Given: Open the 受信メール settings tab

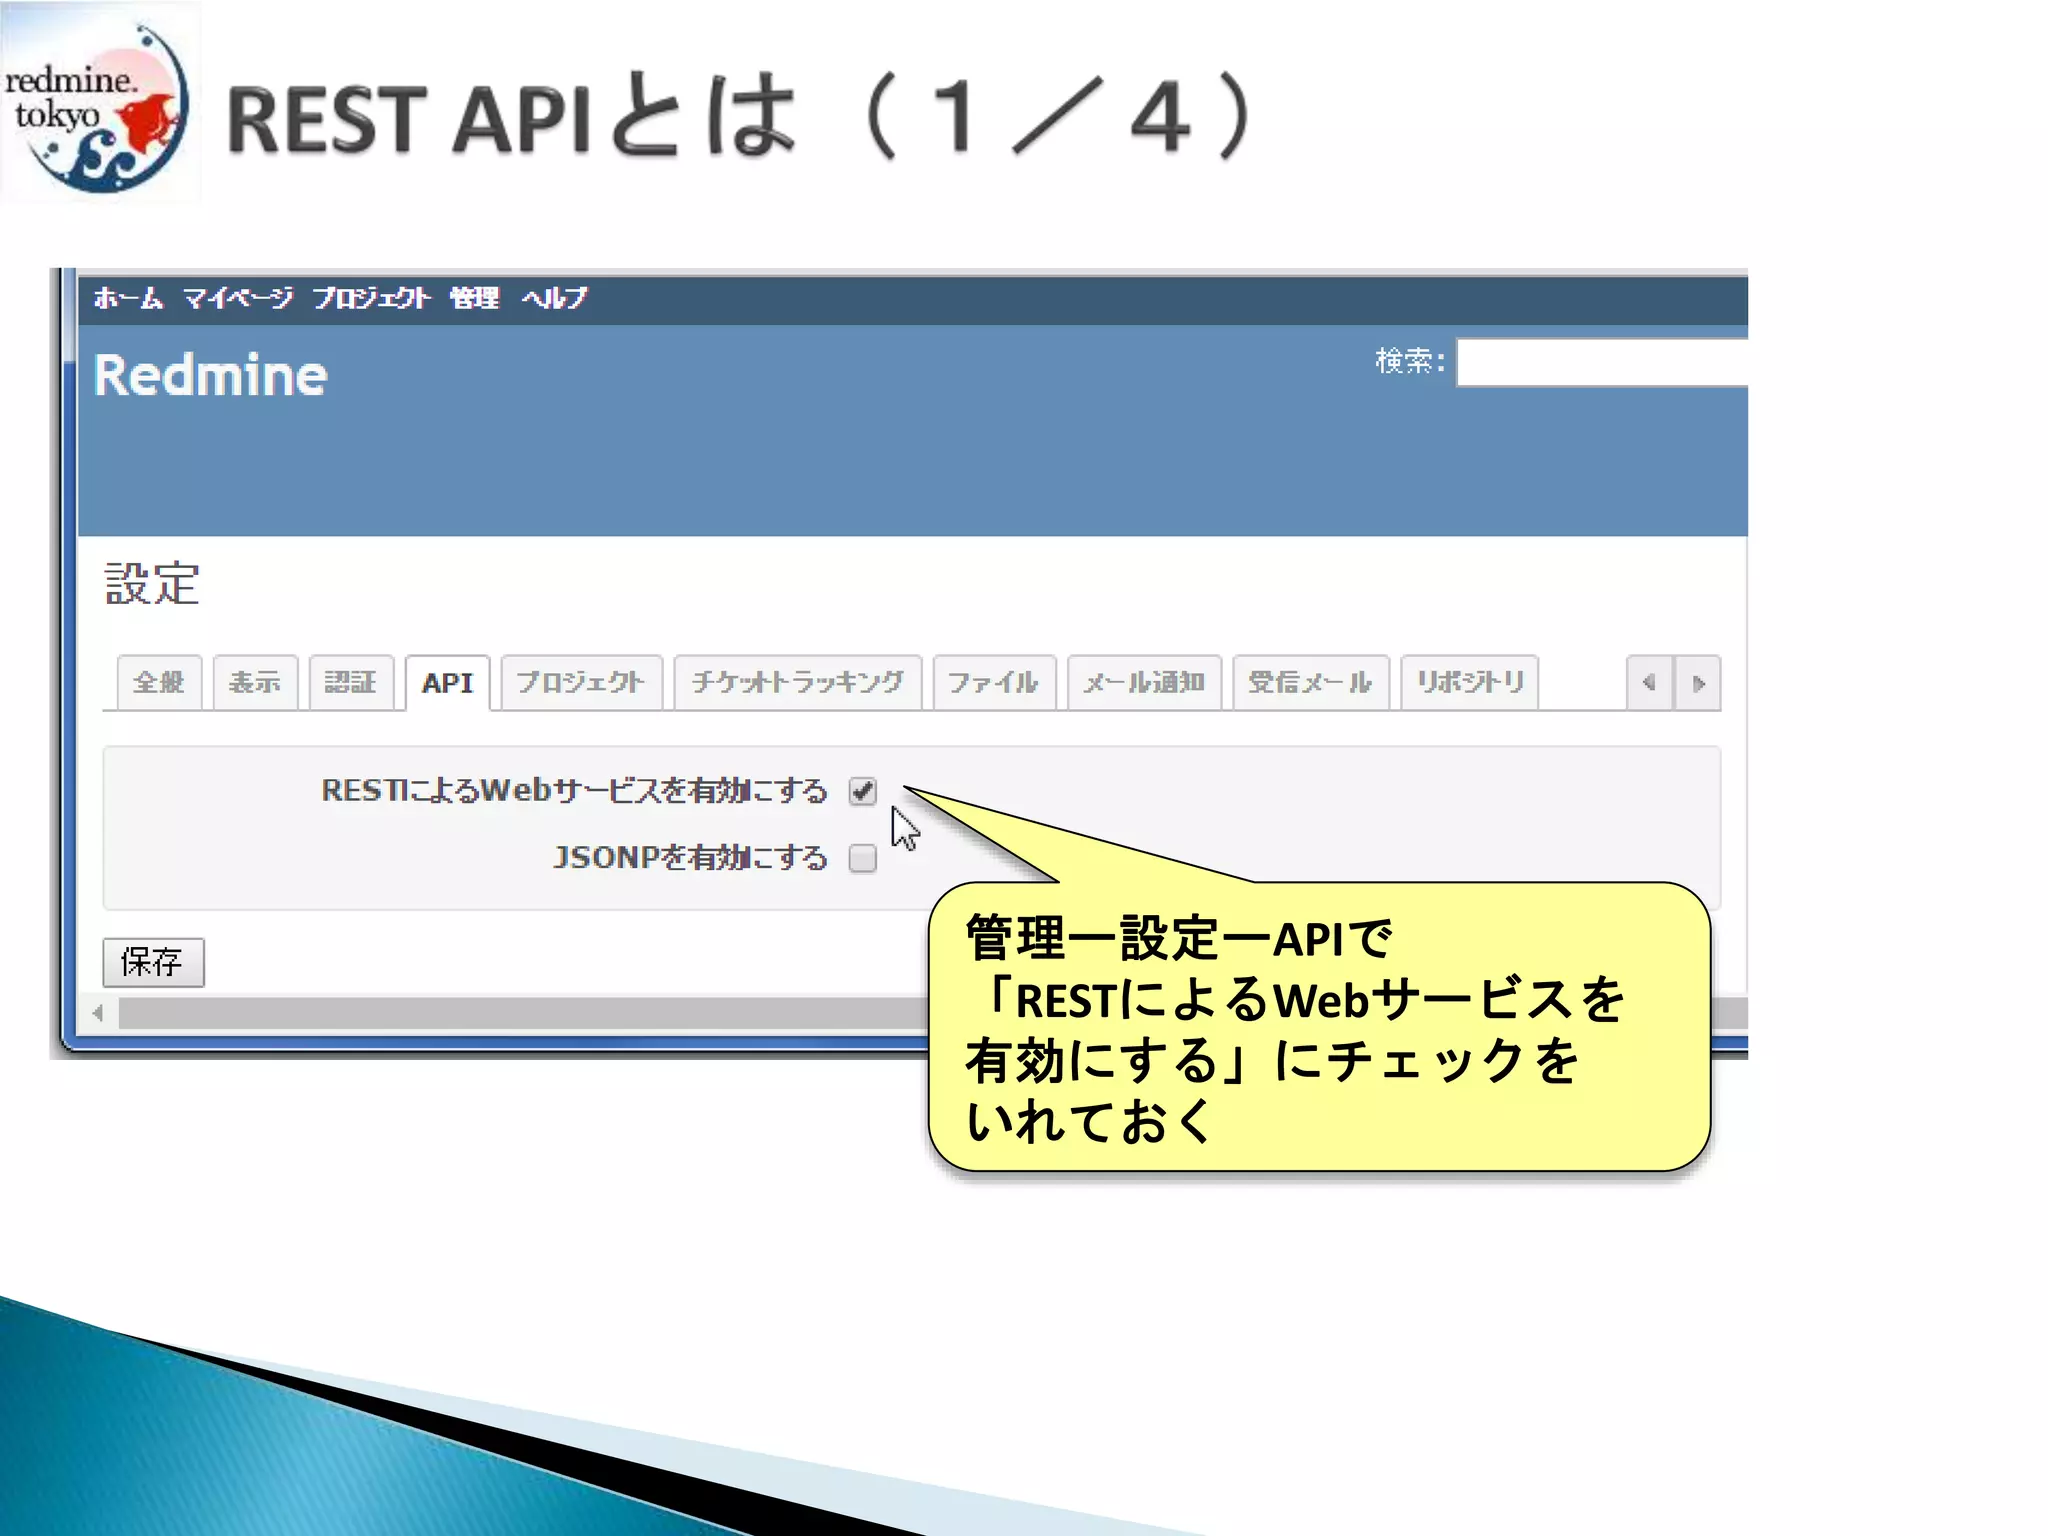Looking at the screenshot, I should click(x=1311, y=683).
